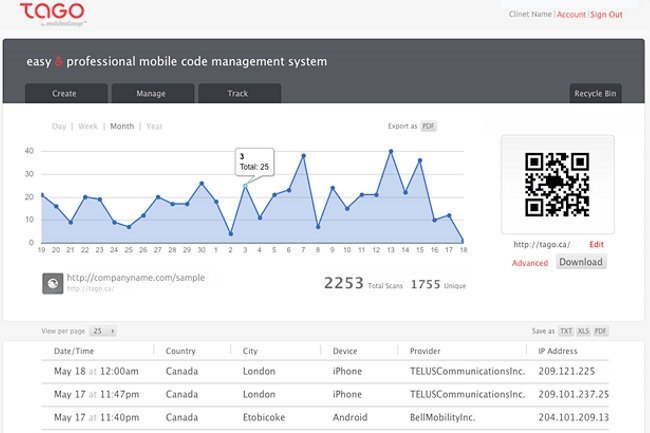Click the QR code image

click(557, 185)
